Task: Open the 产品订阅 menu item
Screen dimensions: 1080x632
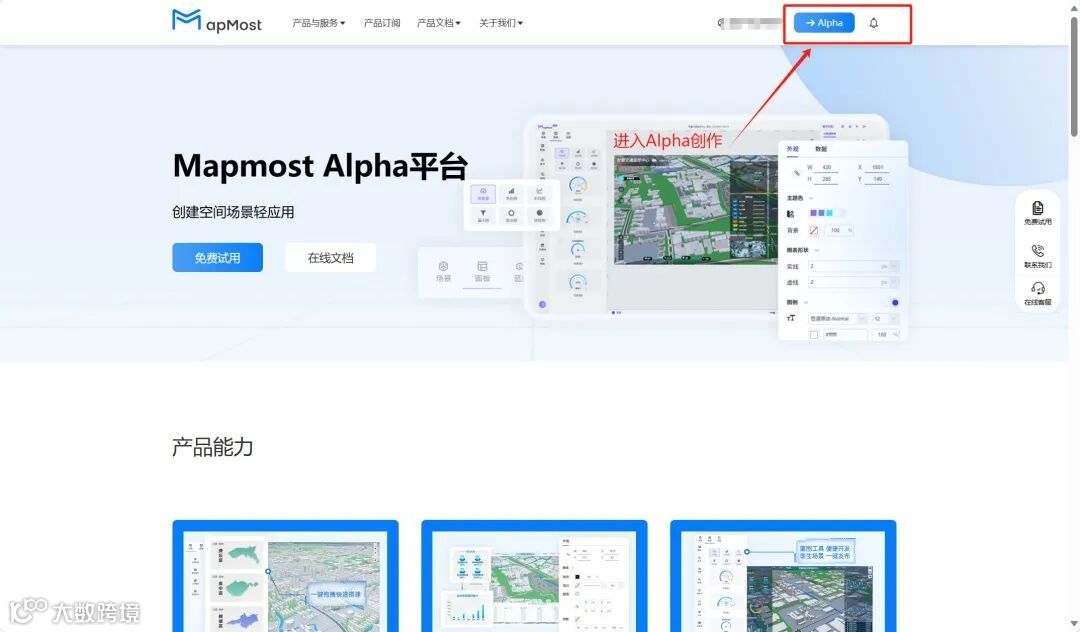Action: pyautogui.click(x=382, y=23)
